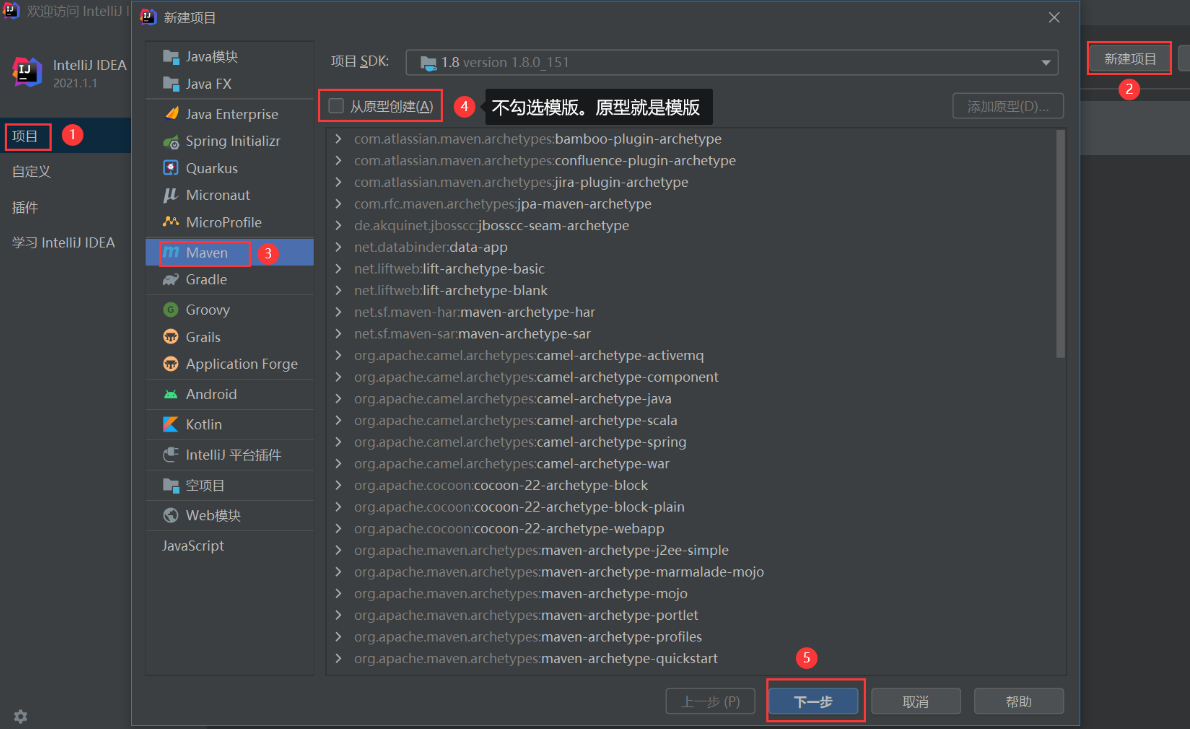
Task: Select 项目 tab in welcome window
Action: tap(65, 136)
